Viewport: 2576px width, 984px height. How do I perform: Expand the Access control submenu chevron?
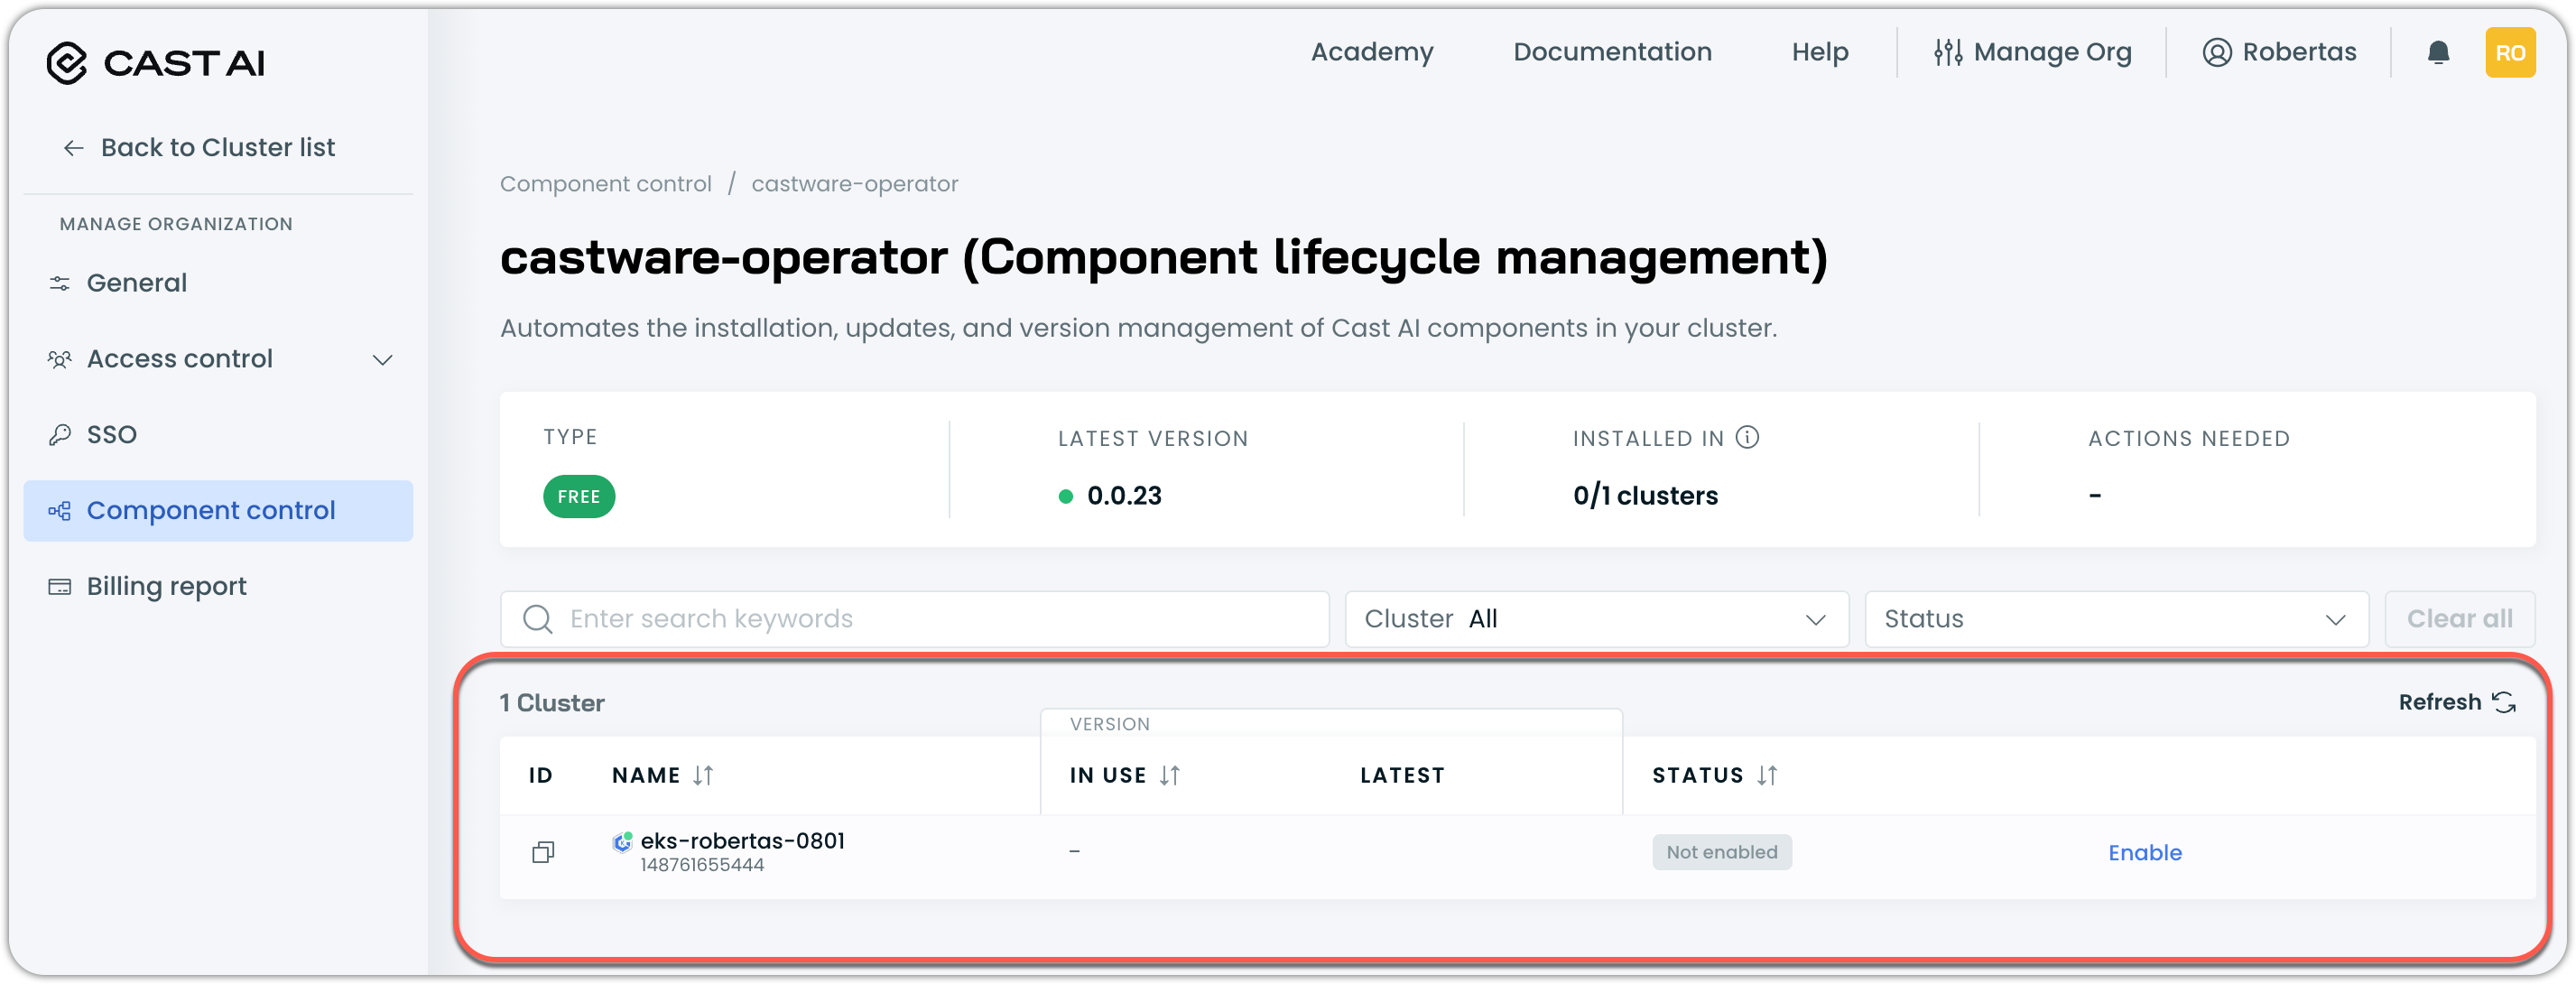[x=382, y=359]
